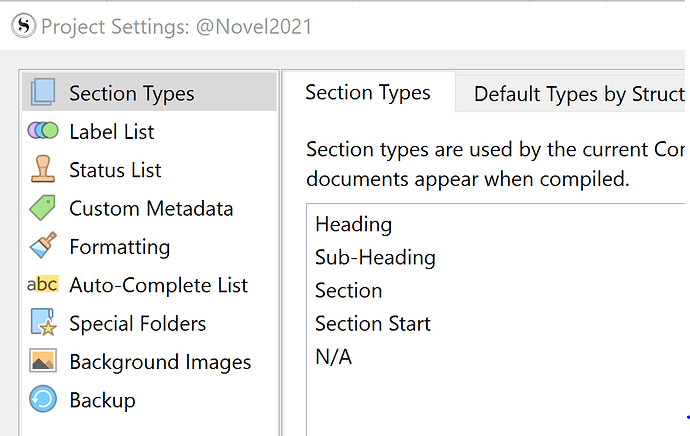Open the Formatting settings pane
The image size is (690, 436).
[149, 246]
